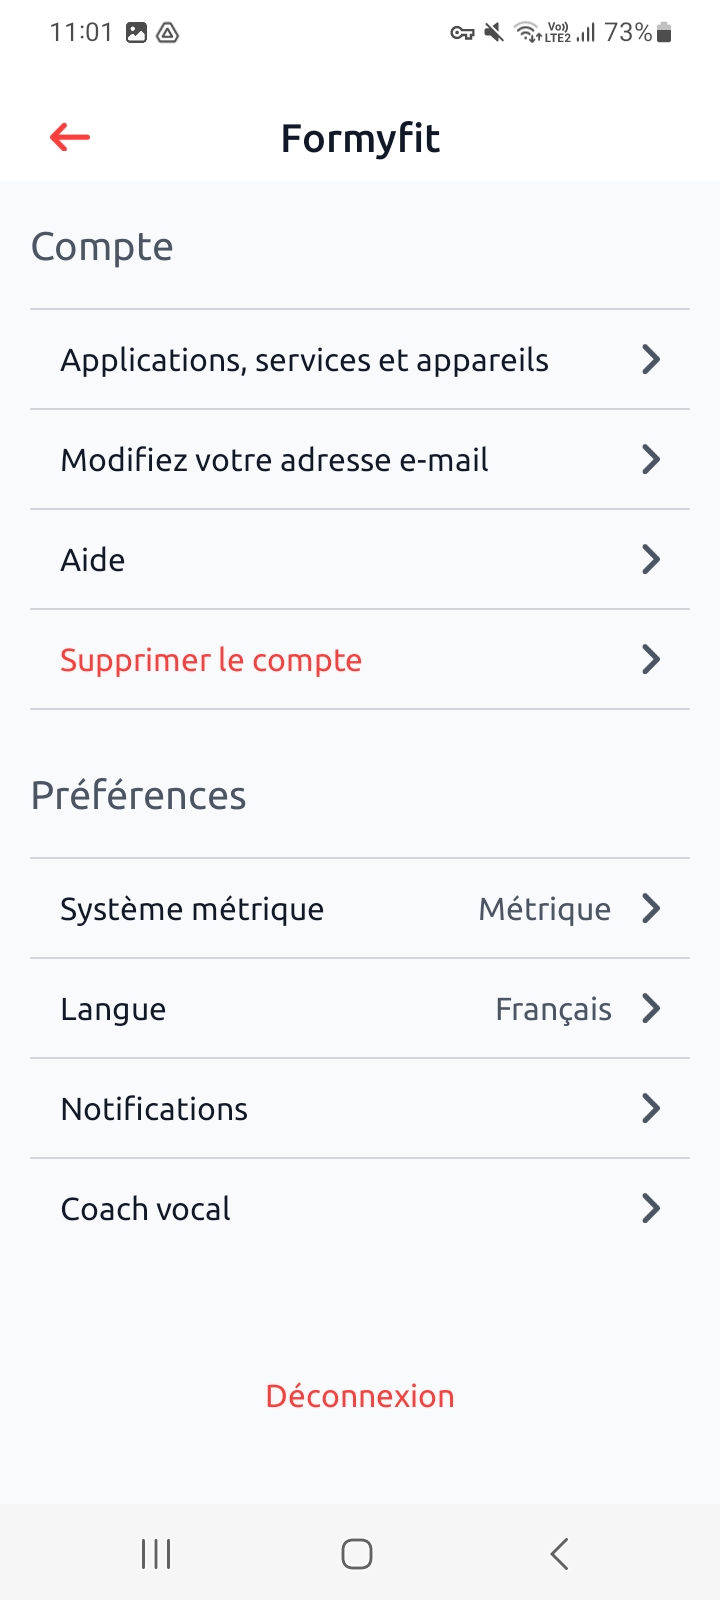This screenshot has height=1600, width=720.
Task: Tap the Déconnexion button
Action: click(x=360, y=1396)
